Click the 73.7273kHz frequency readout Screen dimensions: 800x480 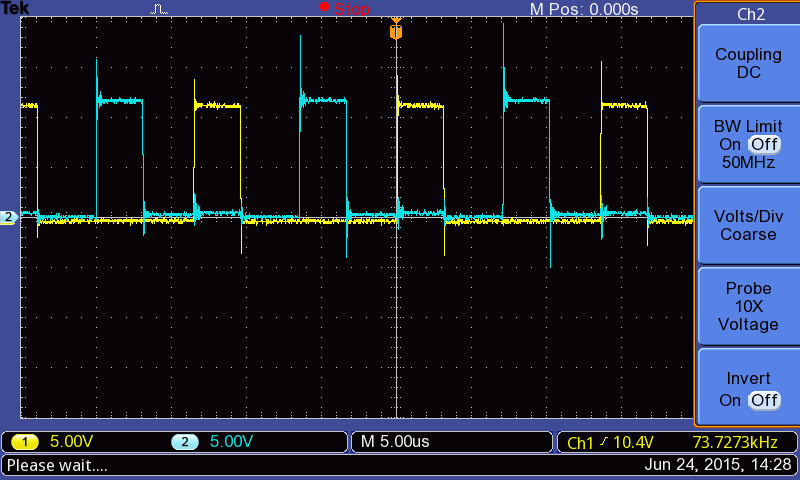point(735,442)
